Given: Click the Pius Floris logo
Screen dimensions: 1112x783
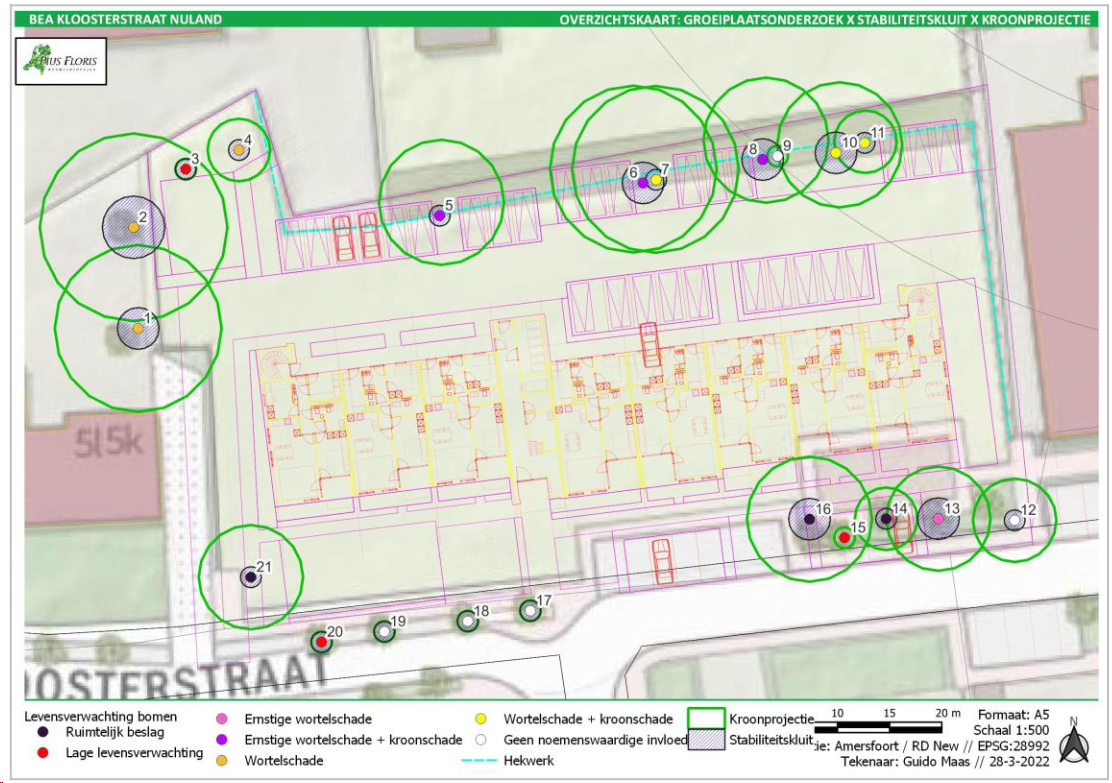Looking at the screenshot, I should pyautogui.click(x=61, y=61).
